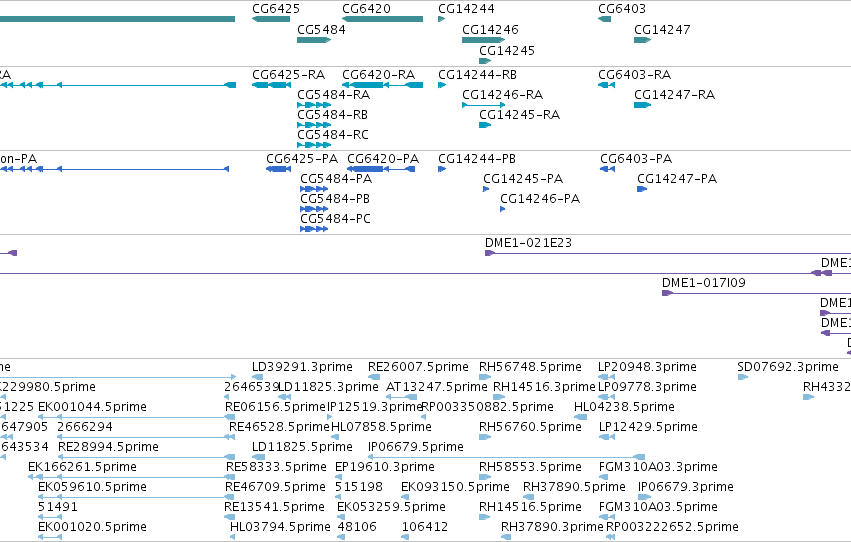The image size is (851, 542).
Task: Select the CG6420 gene bar glyph
Action: tap(383, 19)
